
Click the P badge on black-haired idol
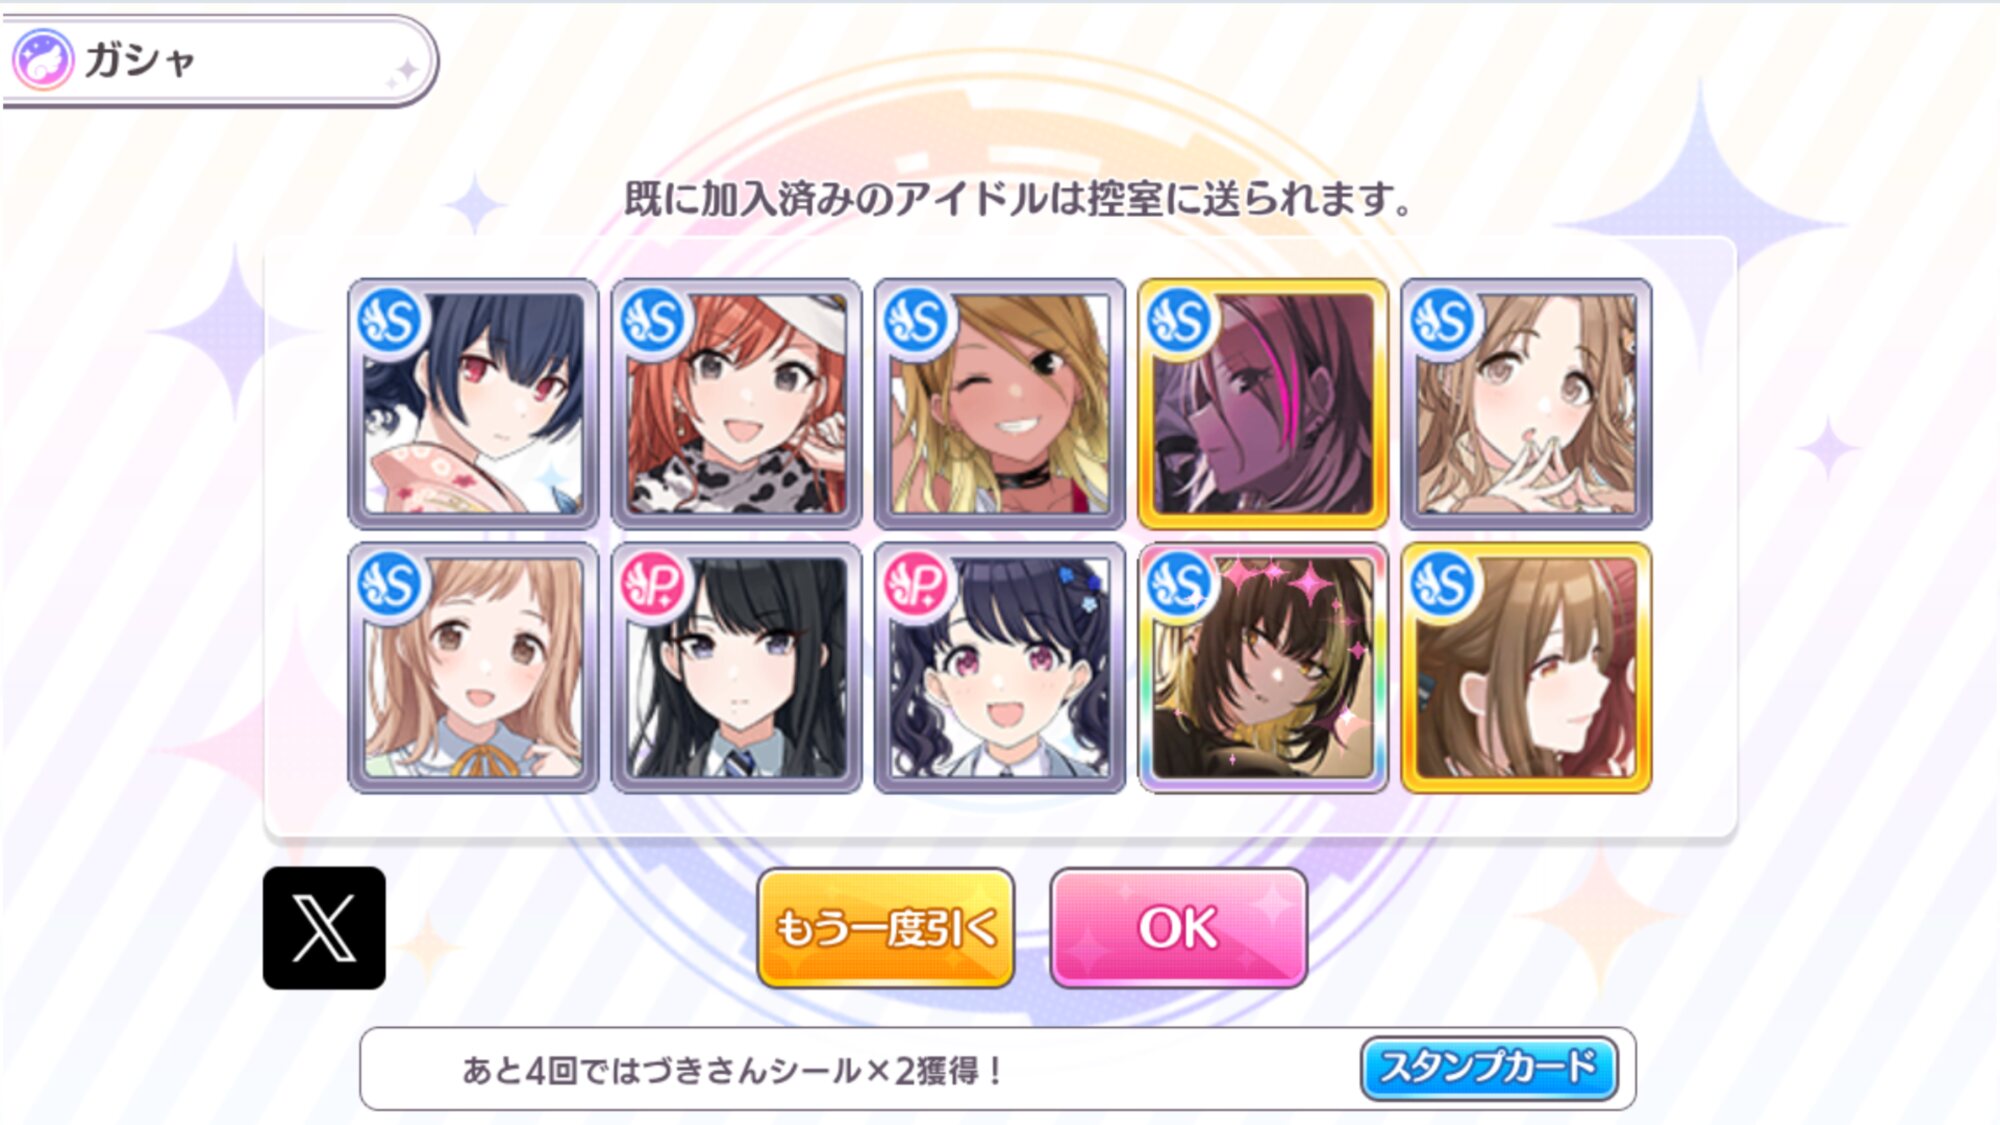[653, 585]
